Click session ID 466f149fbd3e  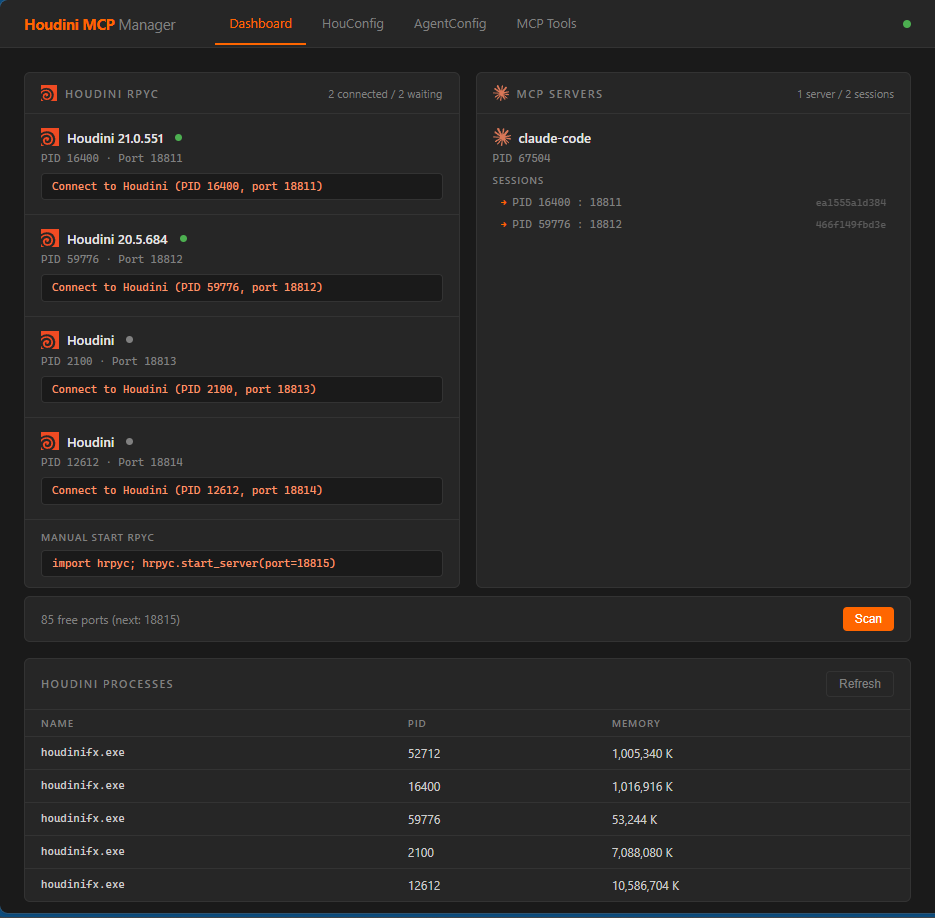click(x=851, y=225)
